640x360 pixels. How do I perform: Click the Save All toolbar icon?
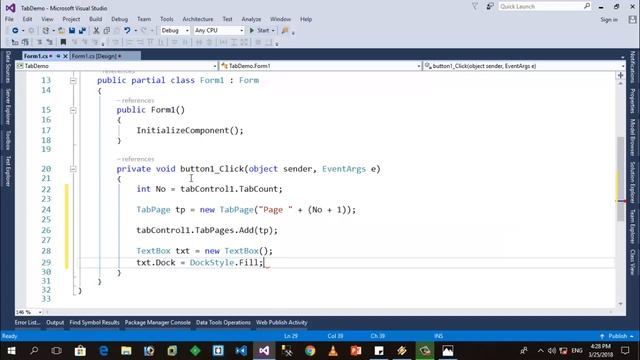tap(82, 31)
